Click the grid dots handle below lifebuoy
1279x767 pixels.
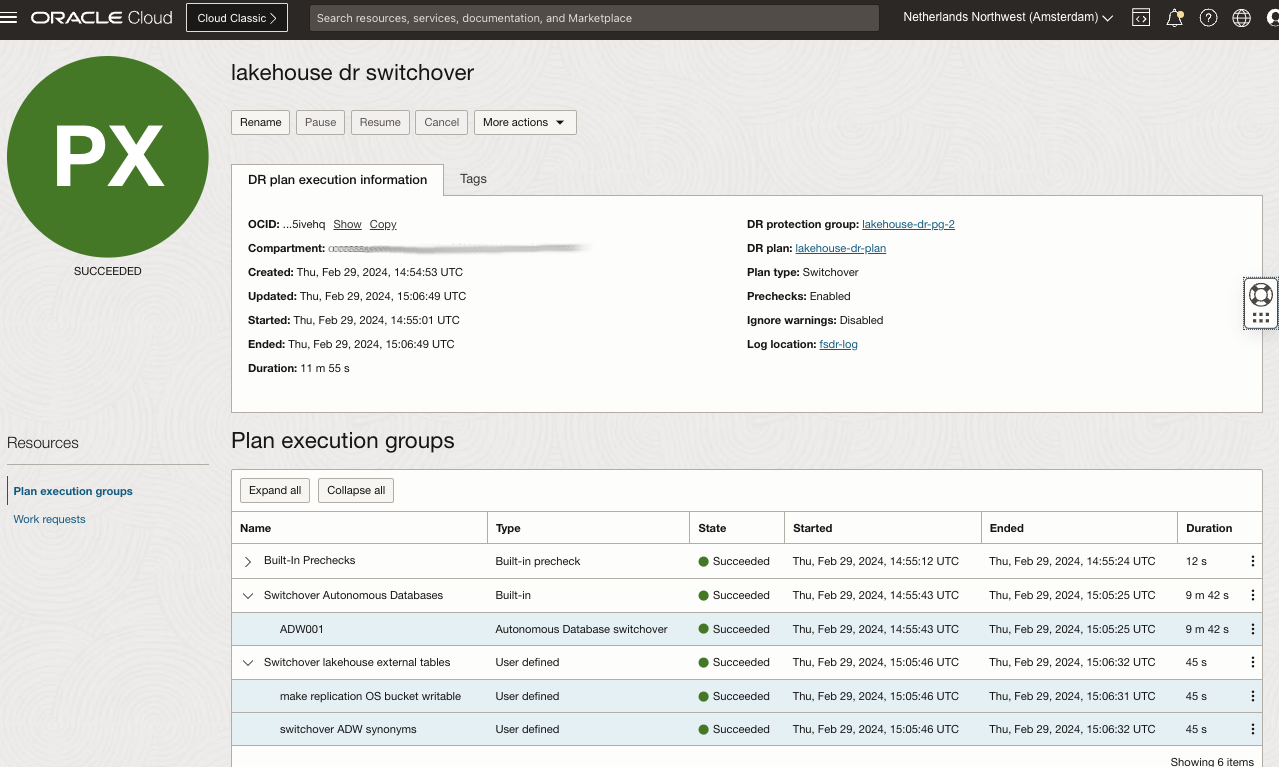pyautogui.click(x=1261, y=317)
